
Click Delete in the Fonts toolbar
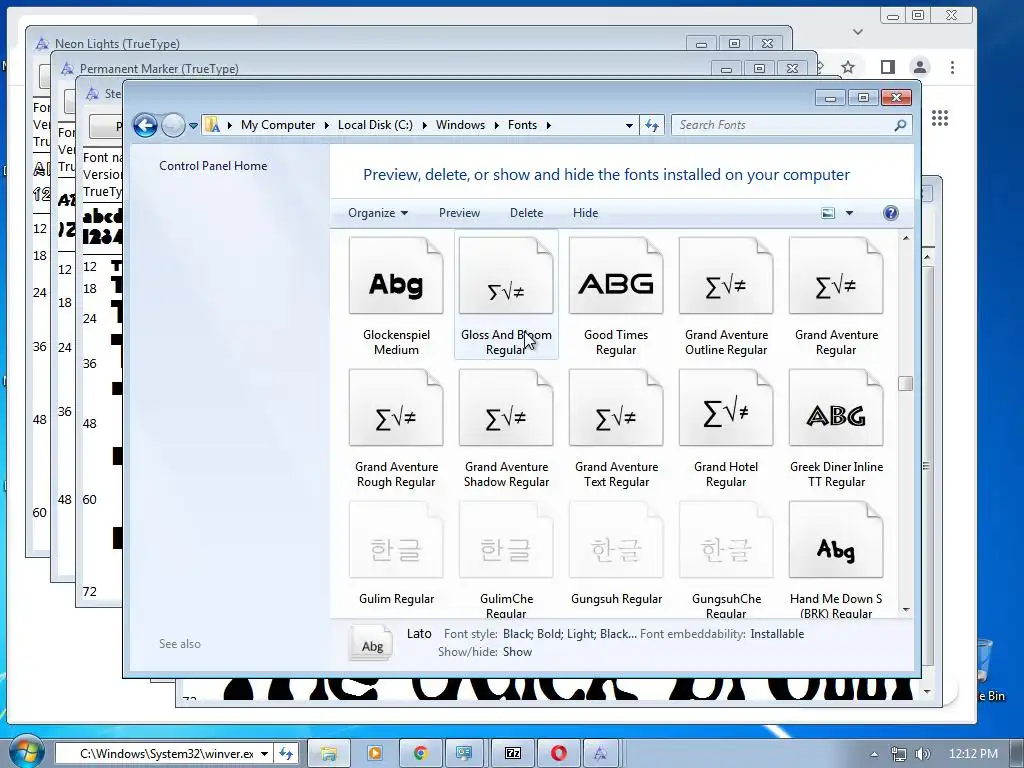(x=526, y=213)
